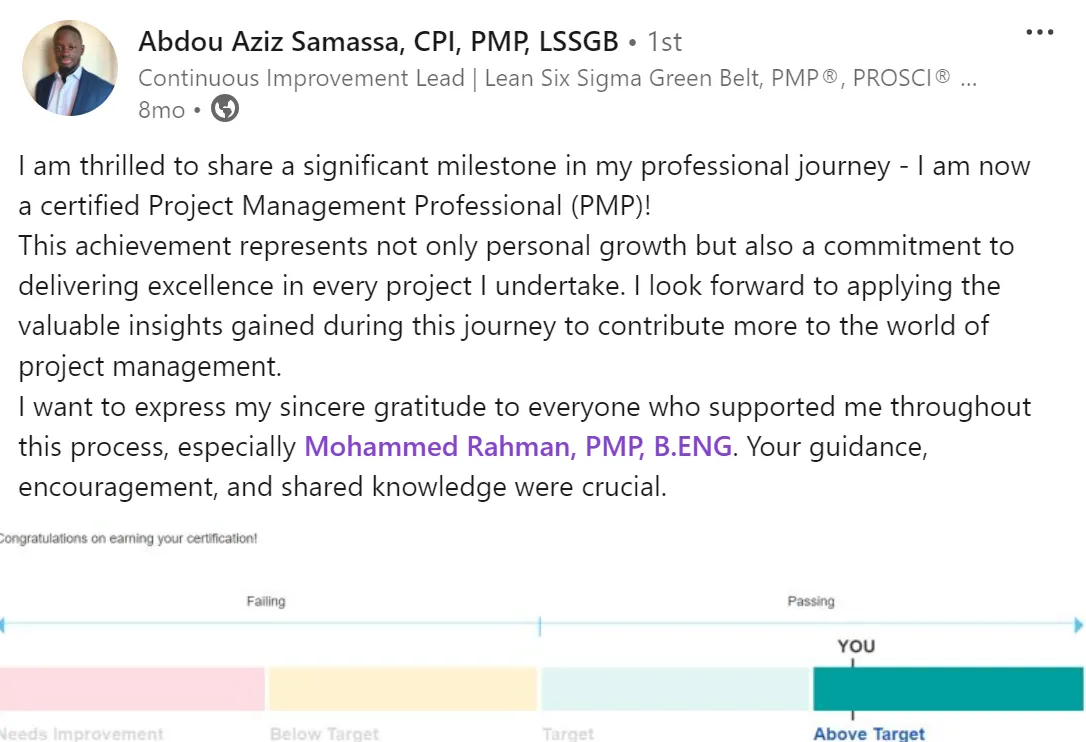Select the pale teal Target bar
This screenshot has width=1086, height=742.
[x=675, y=689]
